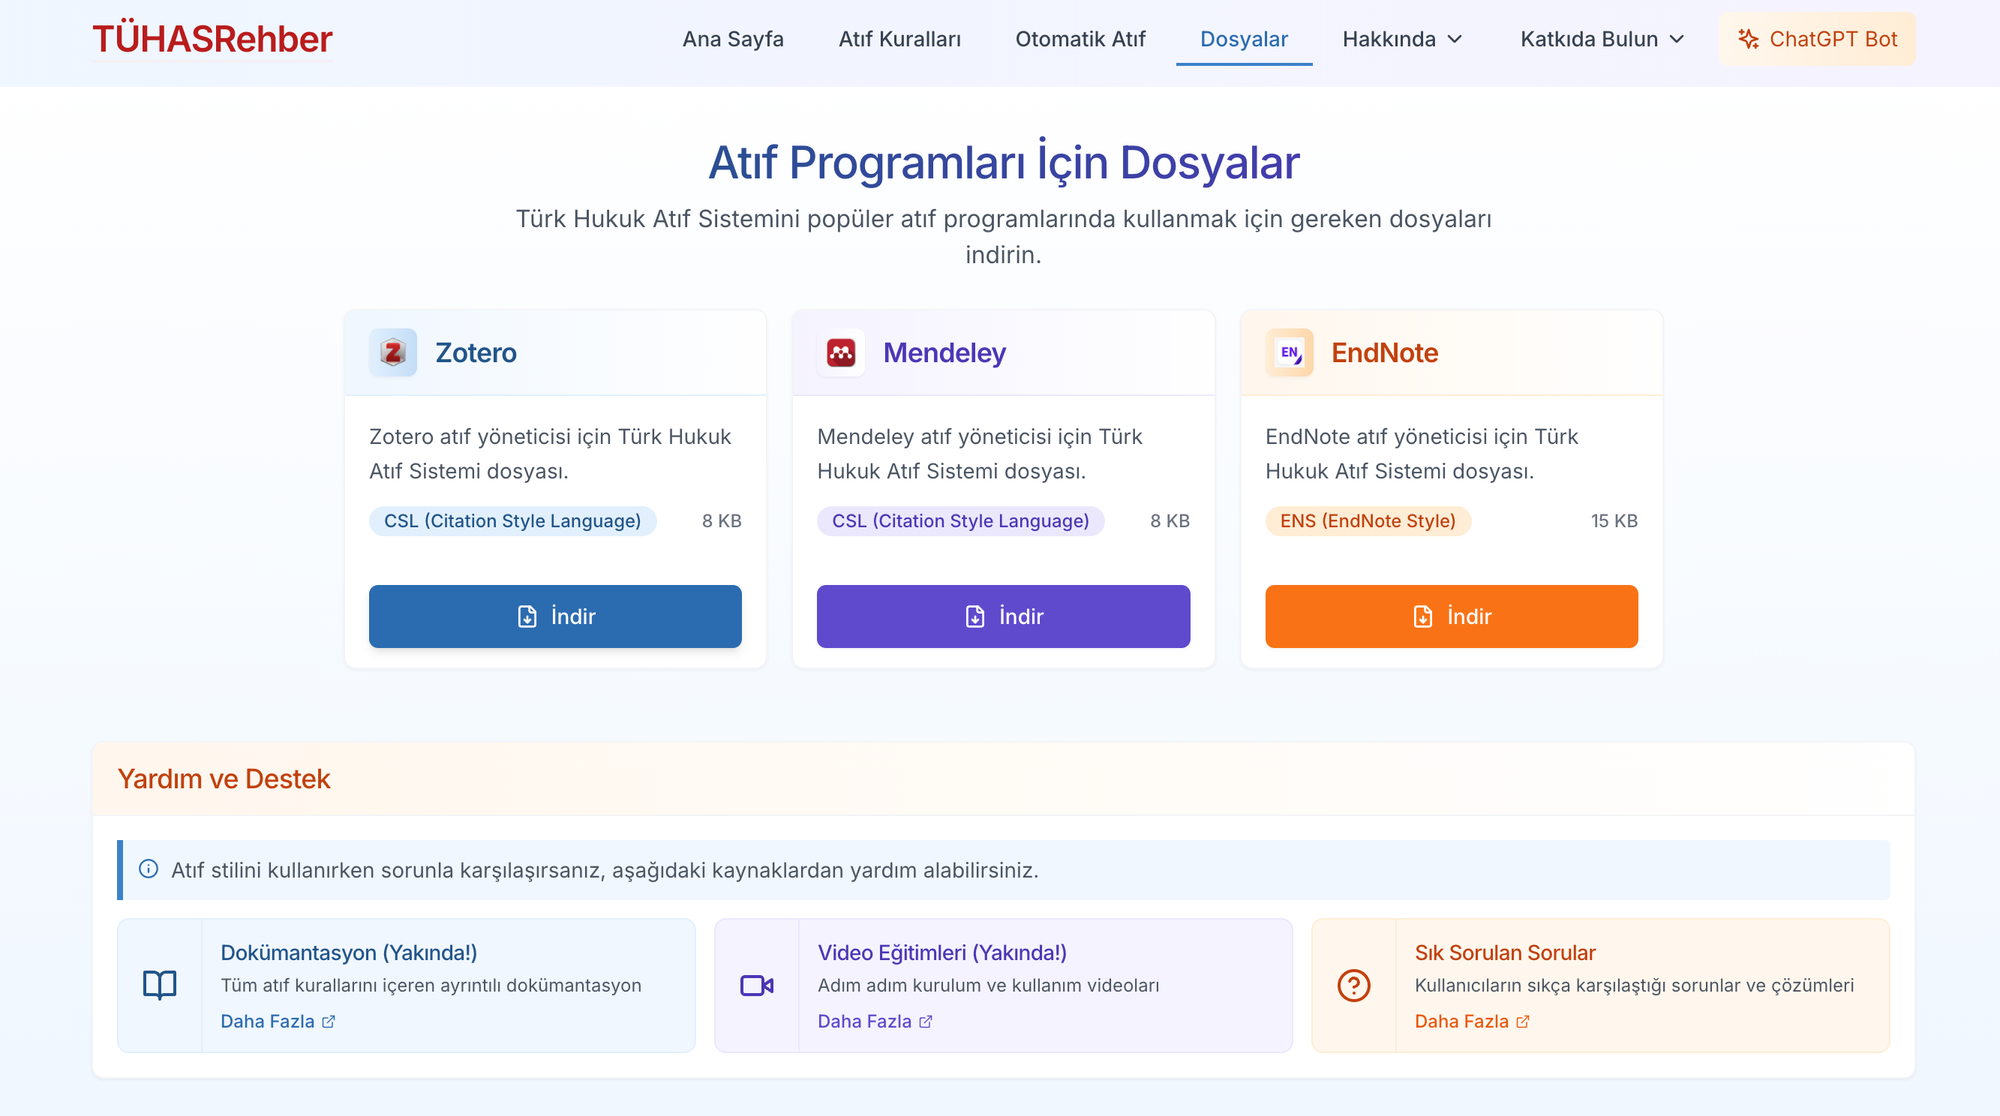
Task: Click Daha Fazla link under Dokümantasyon
Action: [x=278, y=1021]
